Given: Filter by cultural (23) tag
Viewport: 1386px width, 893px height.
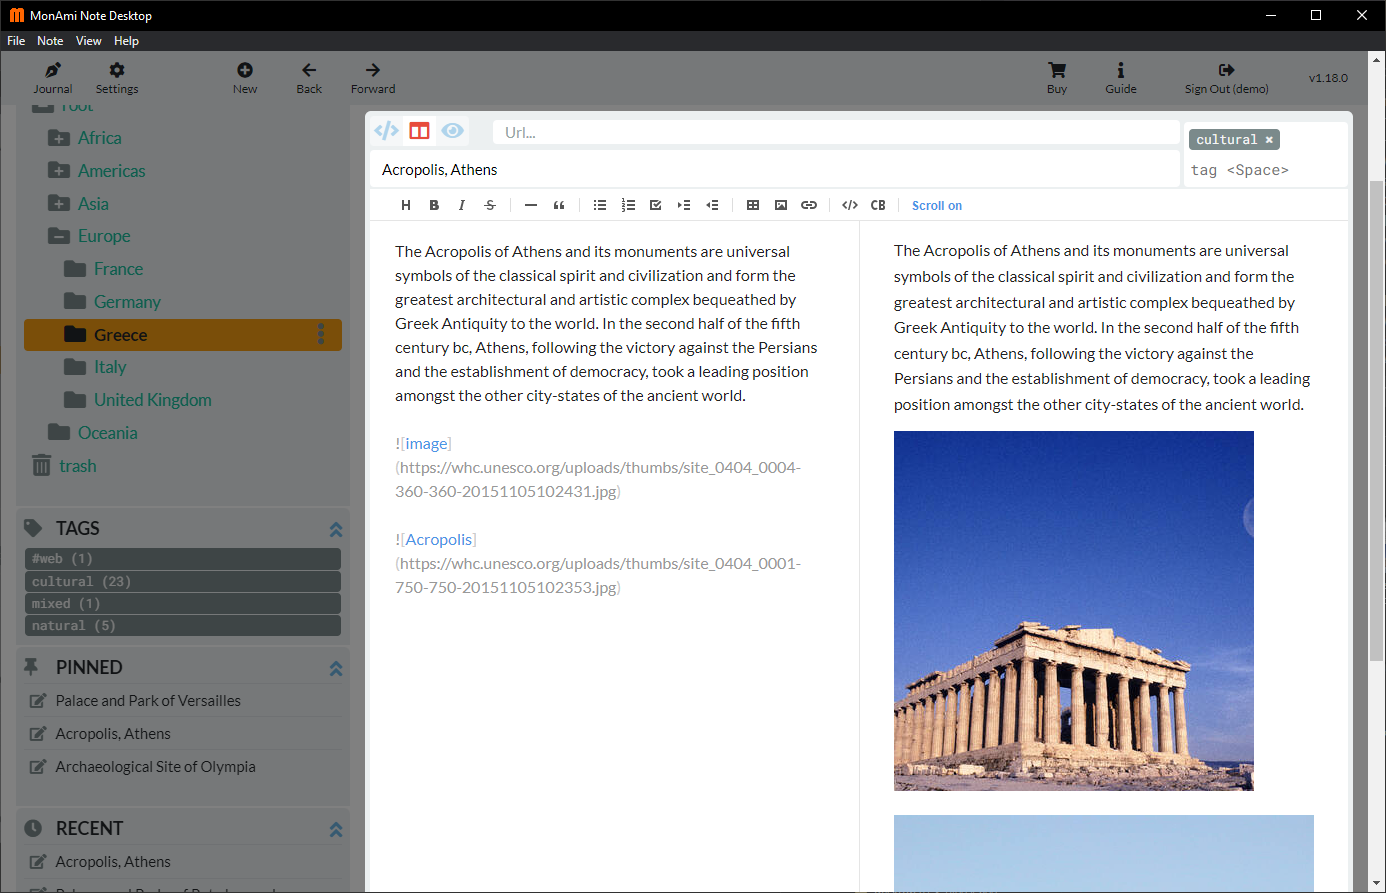Looking at the screenshot, I should (x=183, y=581).
